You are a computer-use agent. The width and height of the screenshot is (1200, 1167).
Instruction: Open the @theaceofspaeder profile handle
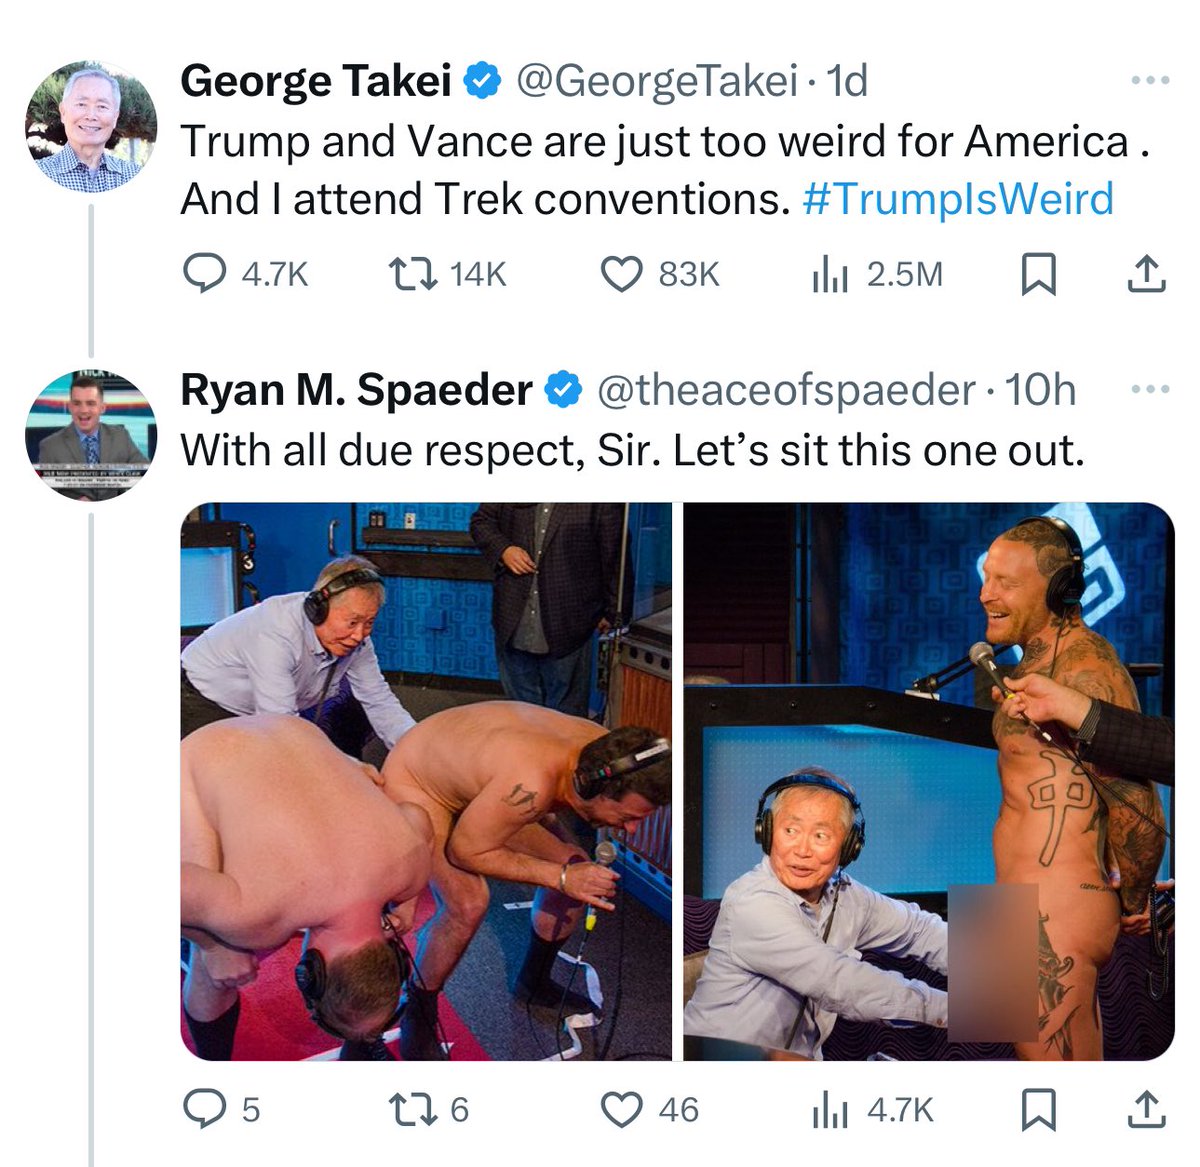pyautogui.click(x=785, y=389)
